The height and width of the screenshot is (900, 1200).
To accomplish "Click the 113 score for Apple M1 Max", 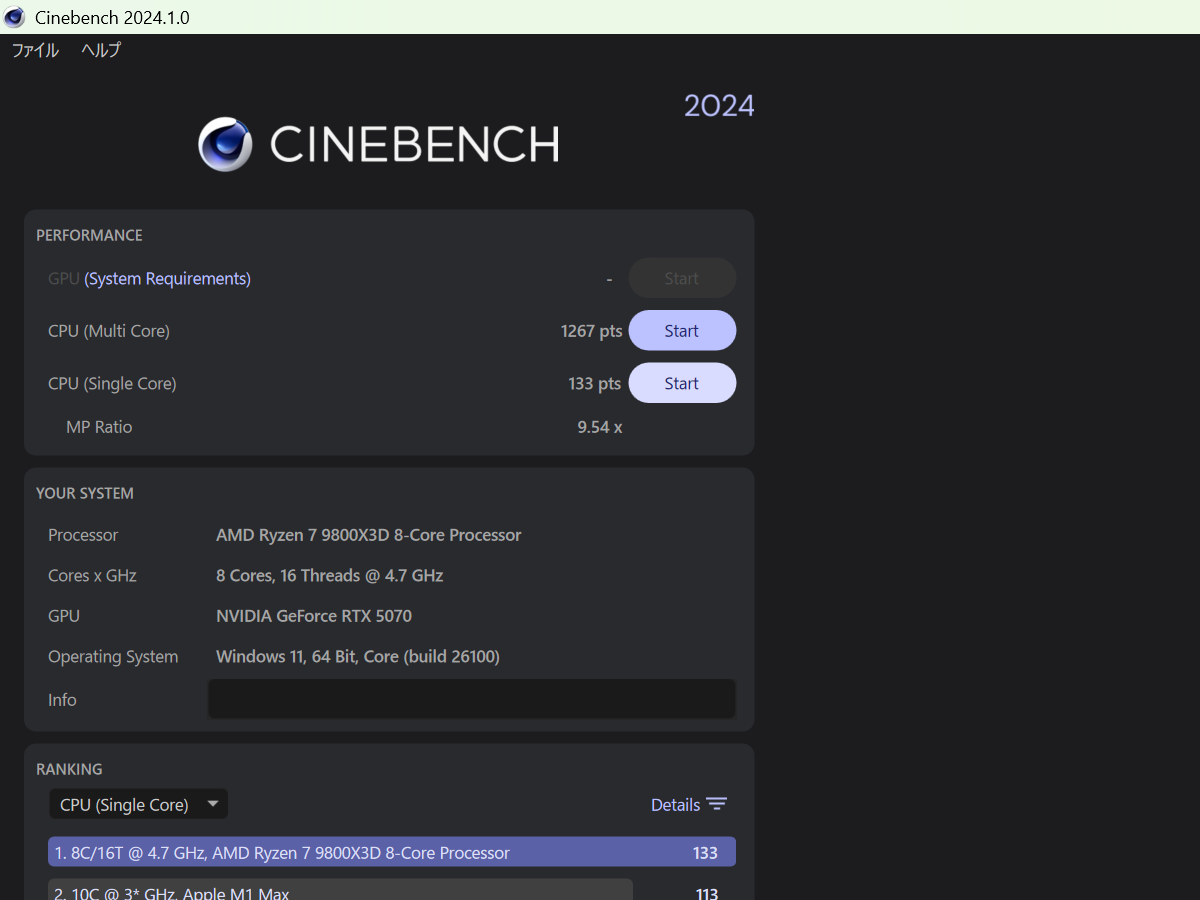I will [707, 893].
